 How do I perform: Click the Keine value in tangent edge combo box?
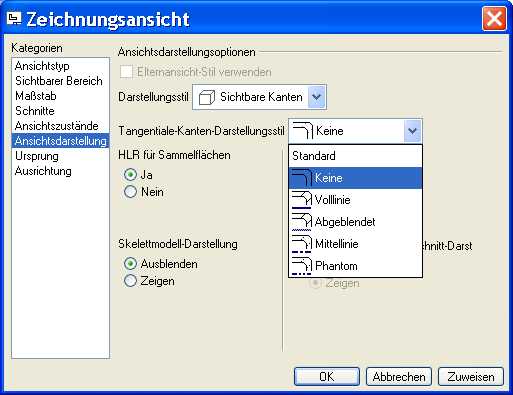pyautogui.click(x=329, y=131)
